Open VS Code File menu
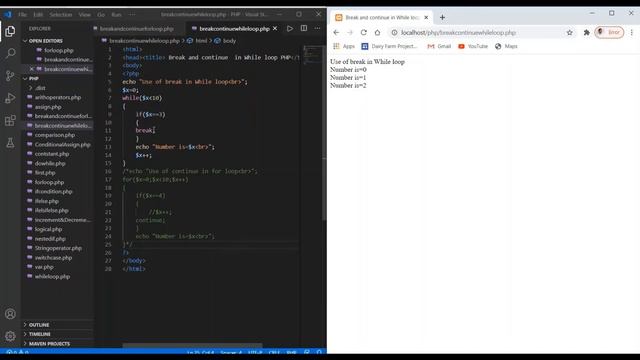 pos(22,14)
